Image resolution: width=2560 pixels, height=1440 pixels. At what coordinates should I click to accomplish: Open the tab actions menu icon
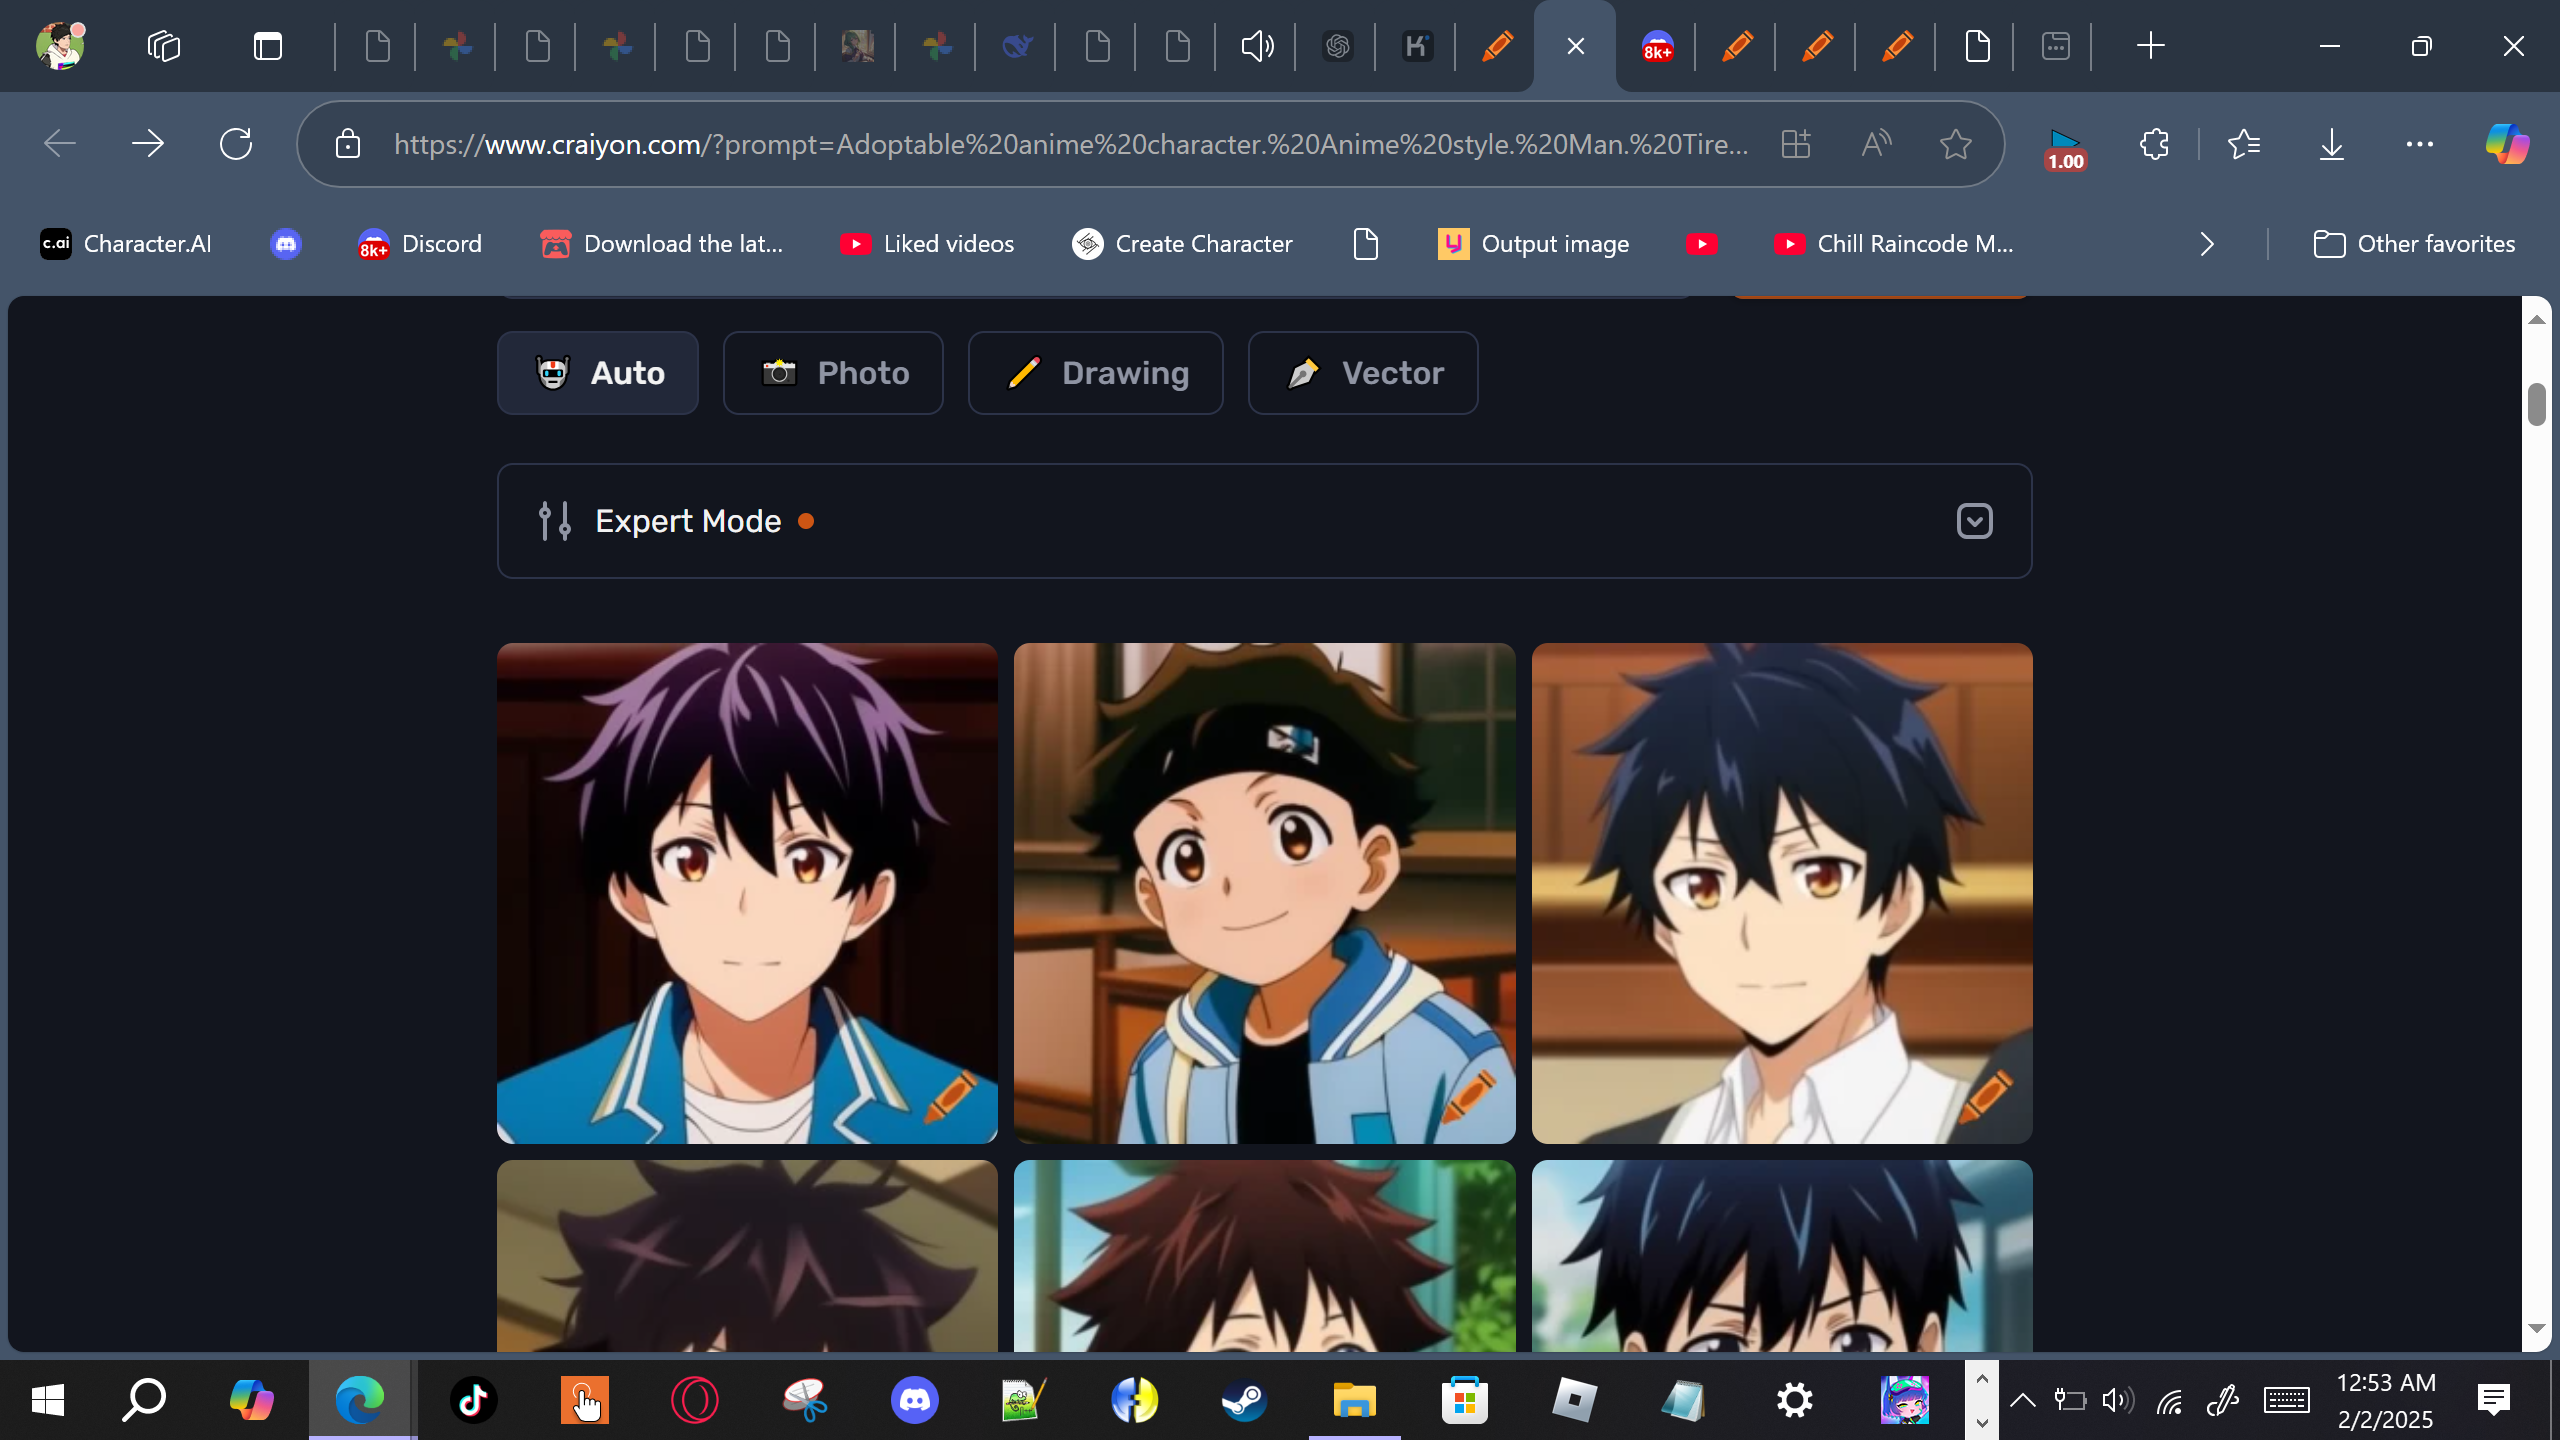tap(268, 46)
